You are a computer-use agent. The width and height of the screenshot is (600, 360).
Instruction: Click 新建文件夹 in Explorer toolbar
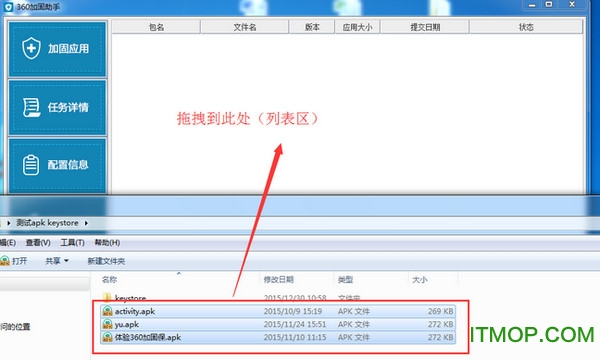pos(106,261)
